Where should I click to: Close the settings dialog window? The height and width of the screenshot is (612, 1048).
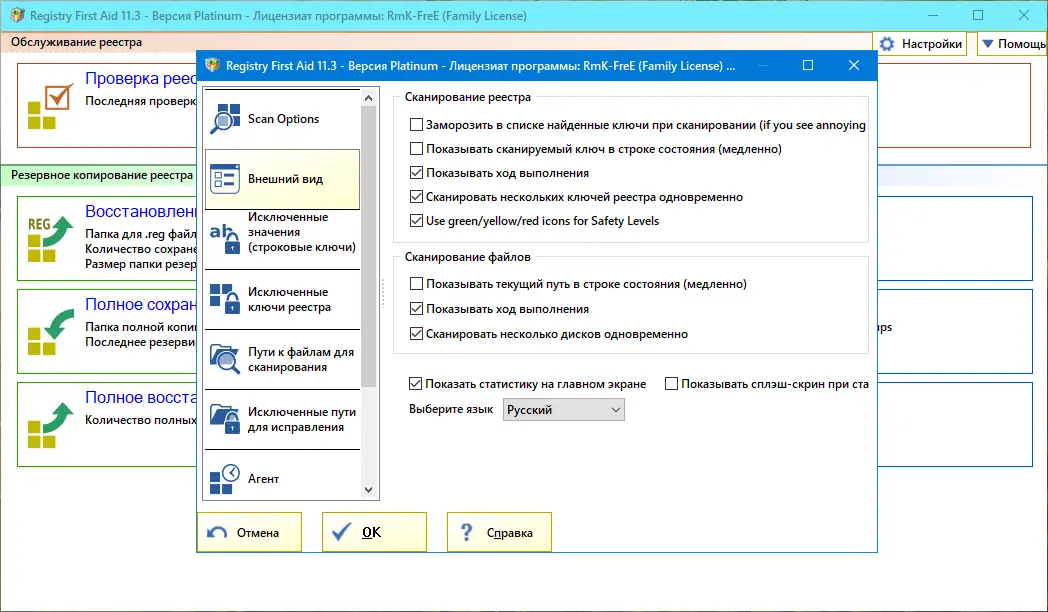point(854,65)
